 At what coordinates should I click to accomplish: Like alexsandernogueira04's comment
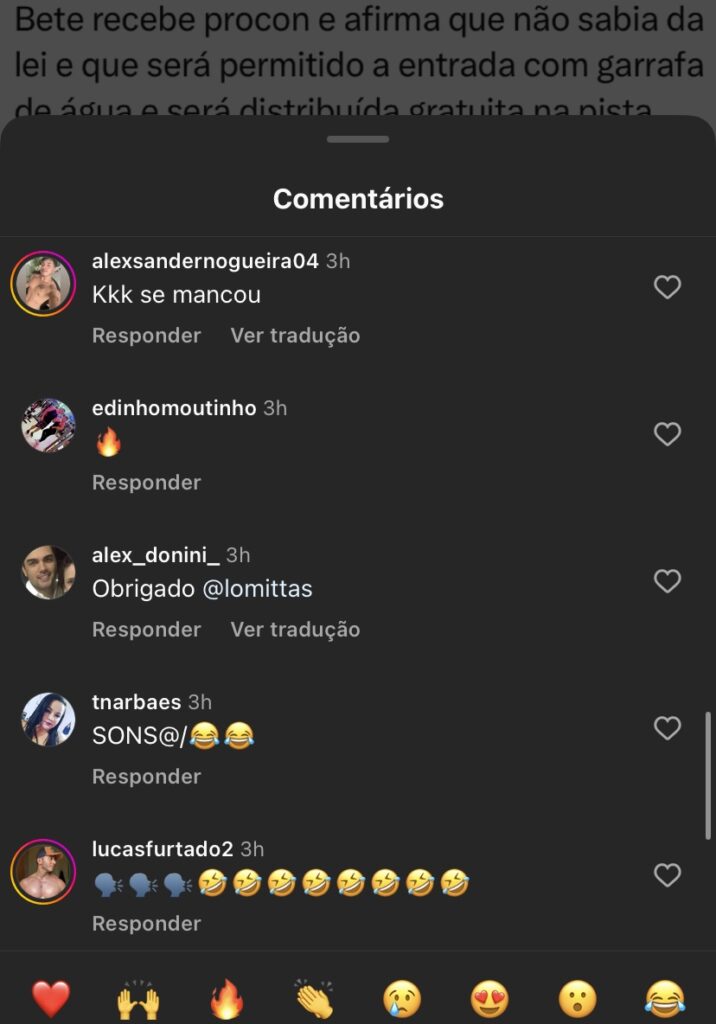coord(667,287)
